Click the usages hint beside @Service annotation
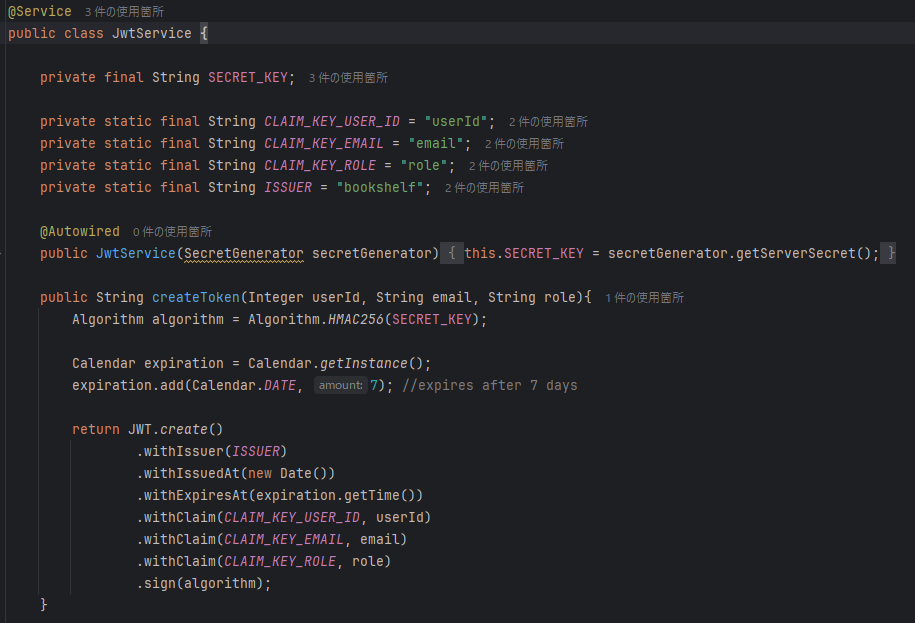Viewport: 915px width, 623px height. pyautogui.click(x=124, y=12)
